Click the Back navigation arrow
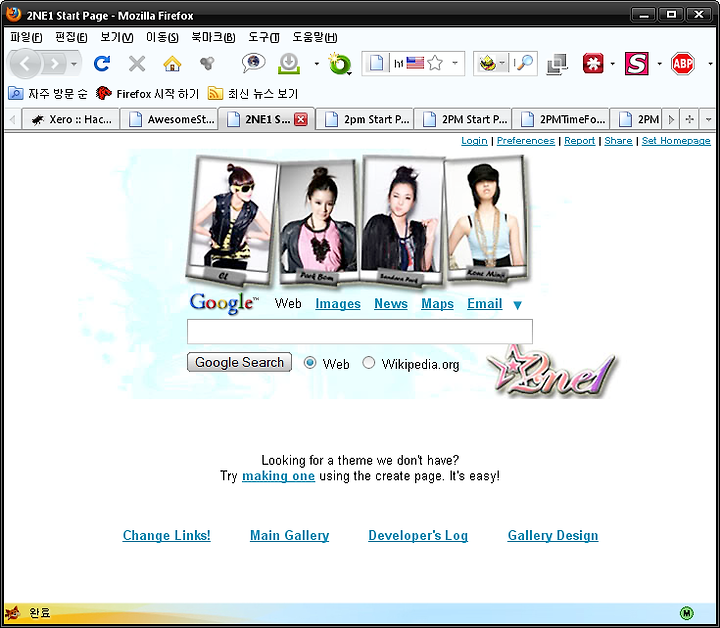Image resolution: width=720 pixels, height=628 pixels. (25, 63)
